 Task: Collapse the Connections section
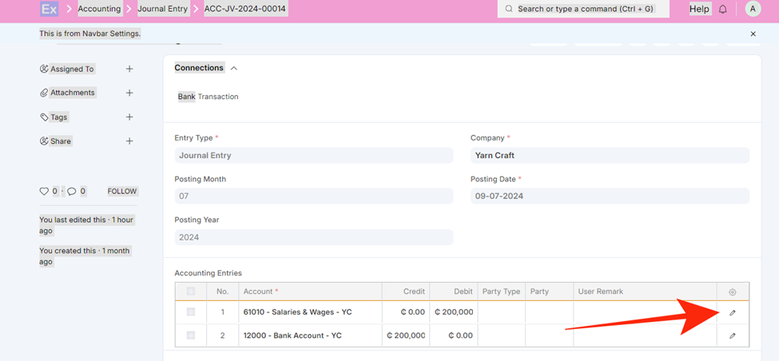234,68
